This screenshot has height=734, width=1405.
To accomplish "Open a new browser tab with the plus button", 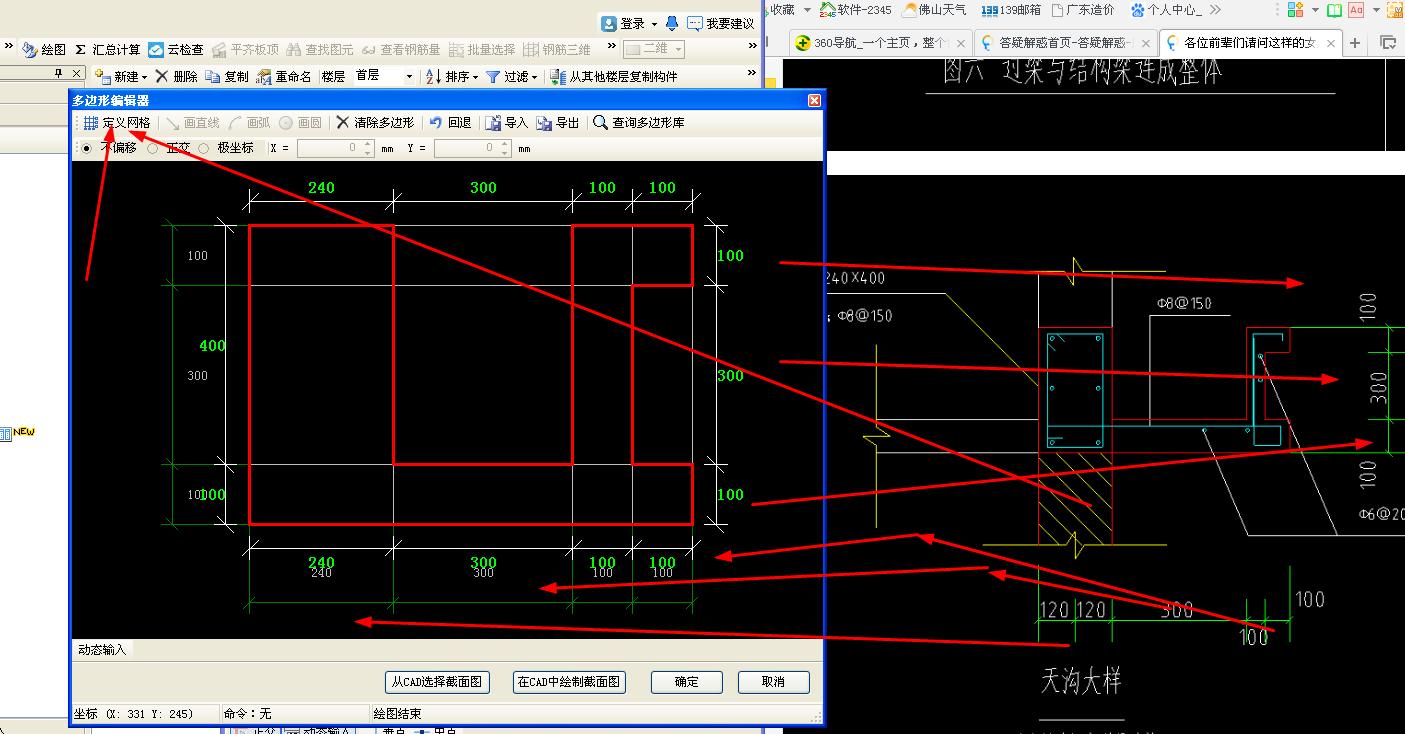I will [1355, 43].
